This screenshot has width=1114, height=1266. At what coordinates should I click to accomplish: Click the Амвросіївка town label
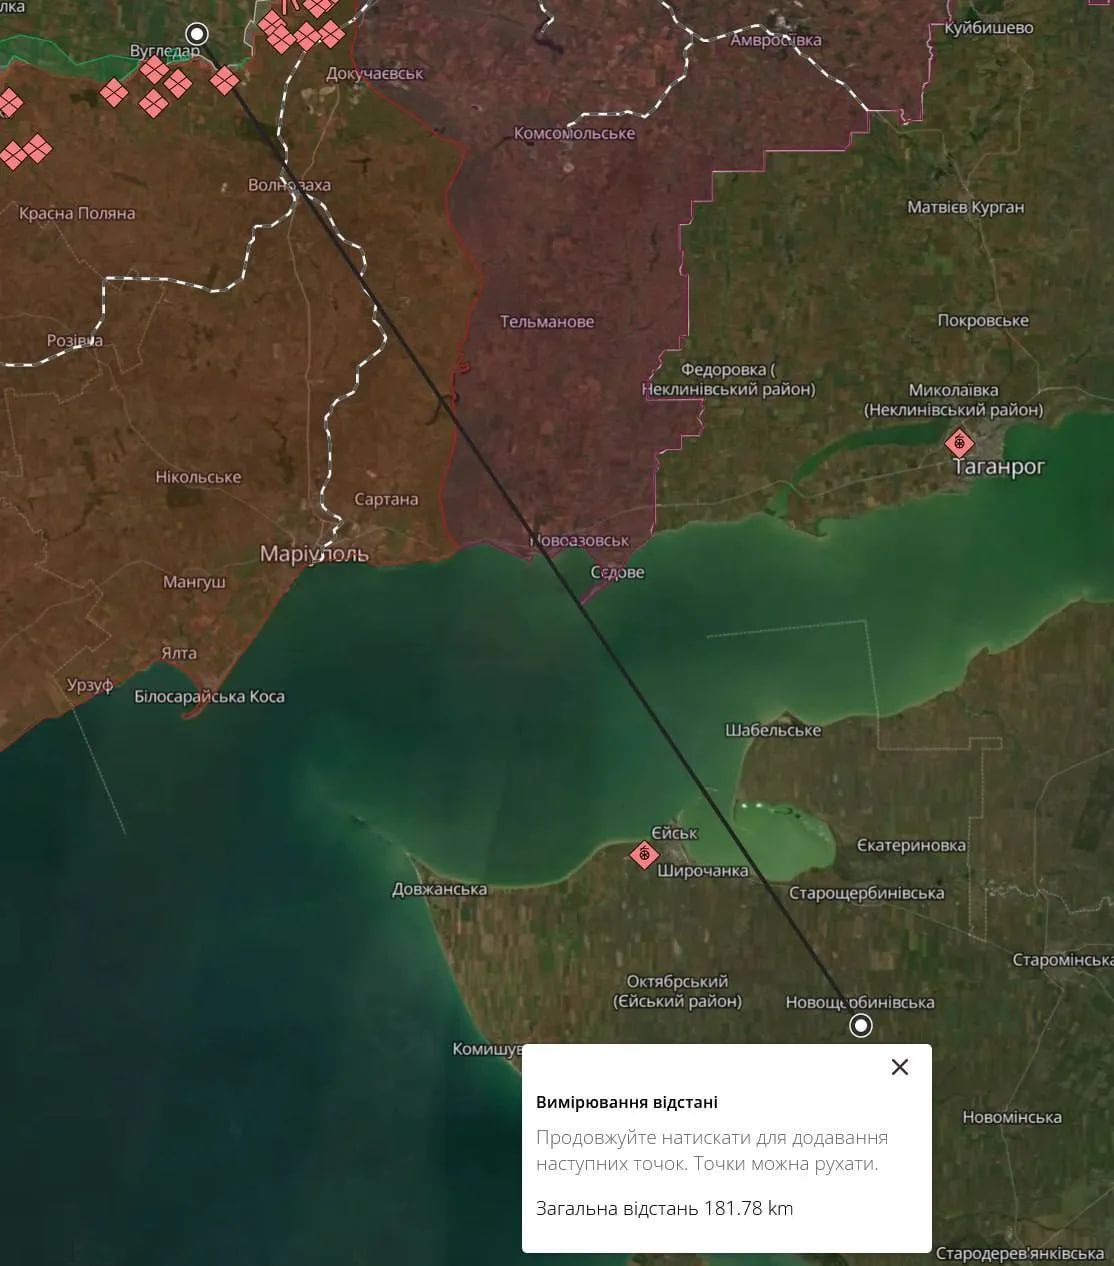pos(776,40)
